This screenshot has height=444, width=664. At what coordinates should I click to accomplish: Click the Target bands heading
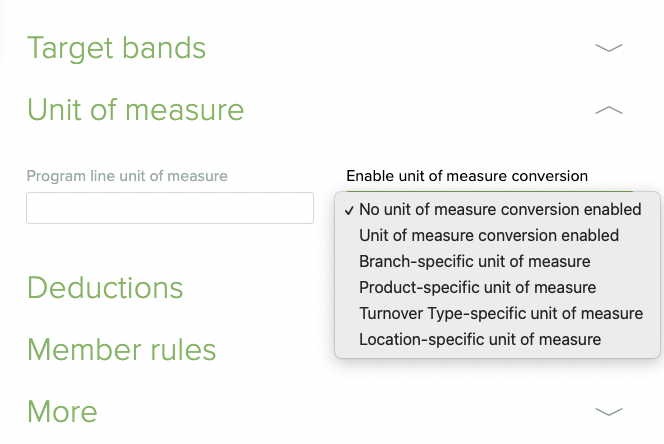coord(116,48)
